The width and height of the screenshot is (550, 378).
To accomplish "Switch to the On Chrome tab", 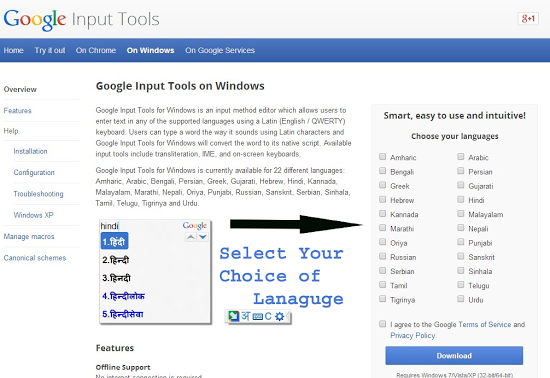I will pos(96,50).
